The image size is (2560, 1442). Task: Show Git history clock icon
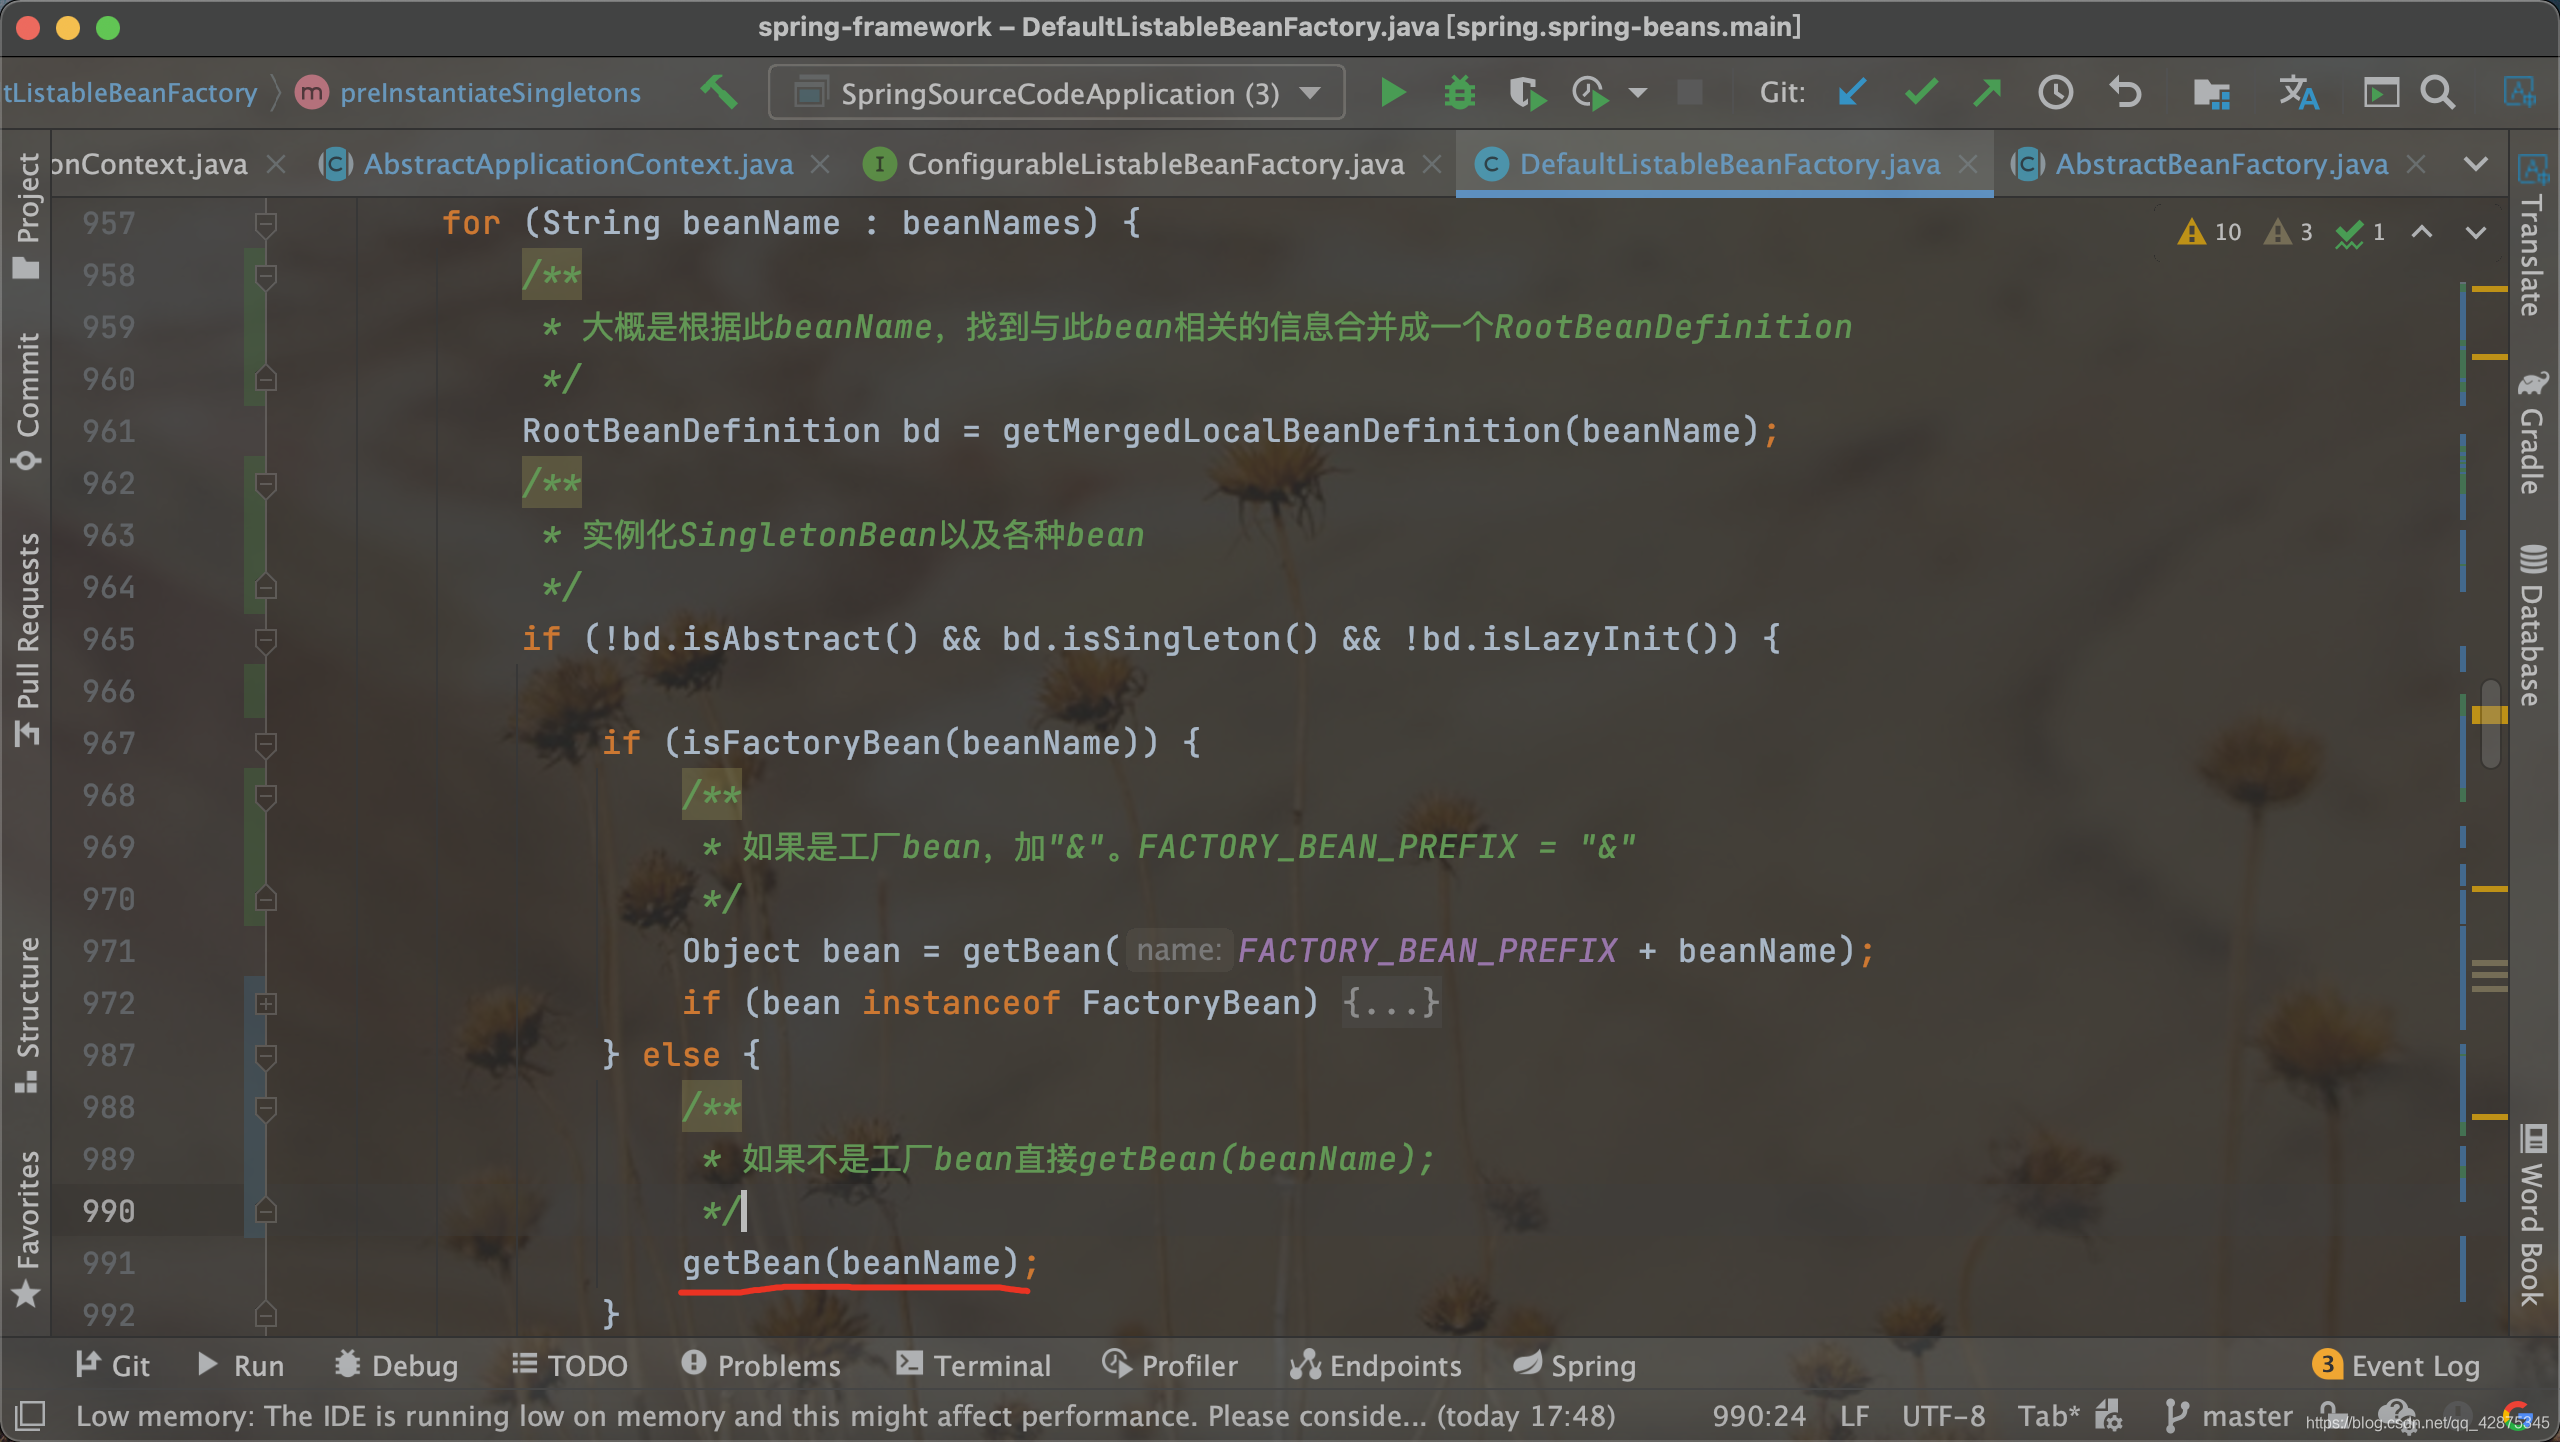[x=2055, y=93]
